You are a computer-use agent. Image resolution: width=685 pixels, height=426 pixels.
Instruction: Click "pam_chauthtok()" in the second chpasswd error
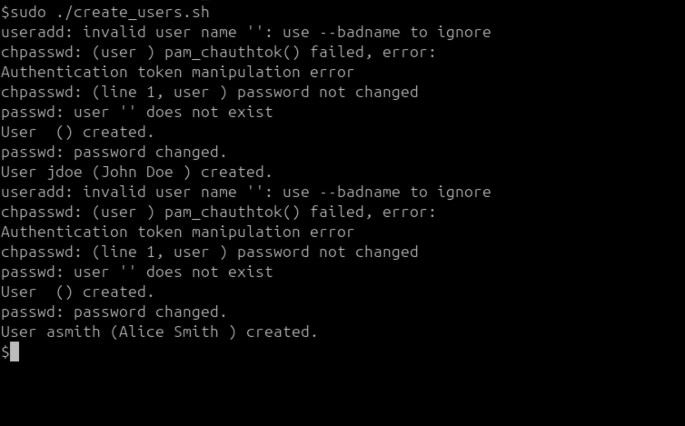pos(232,212)
